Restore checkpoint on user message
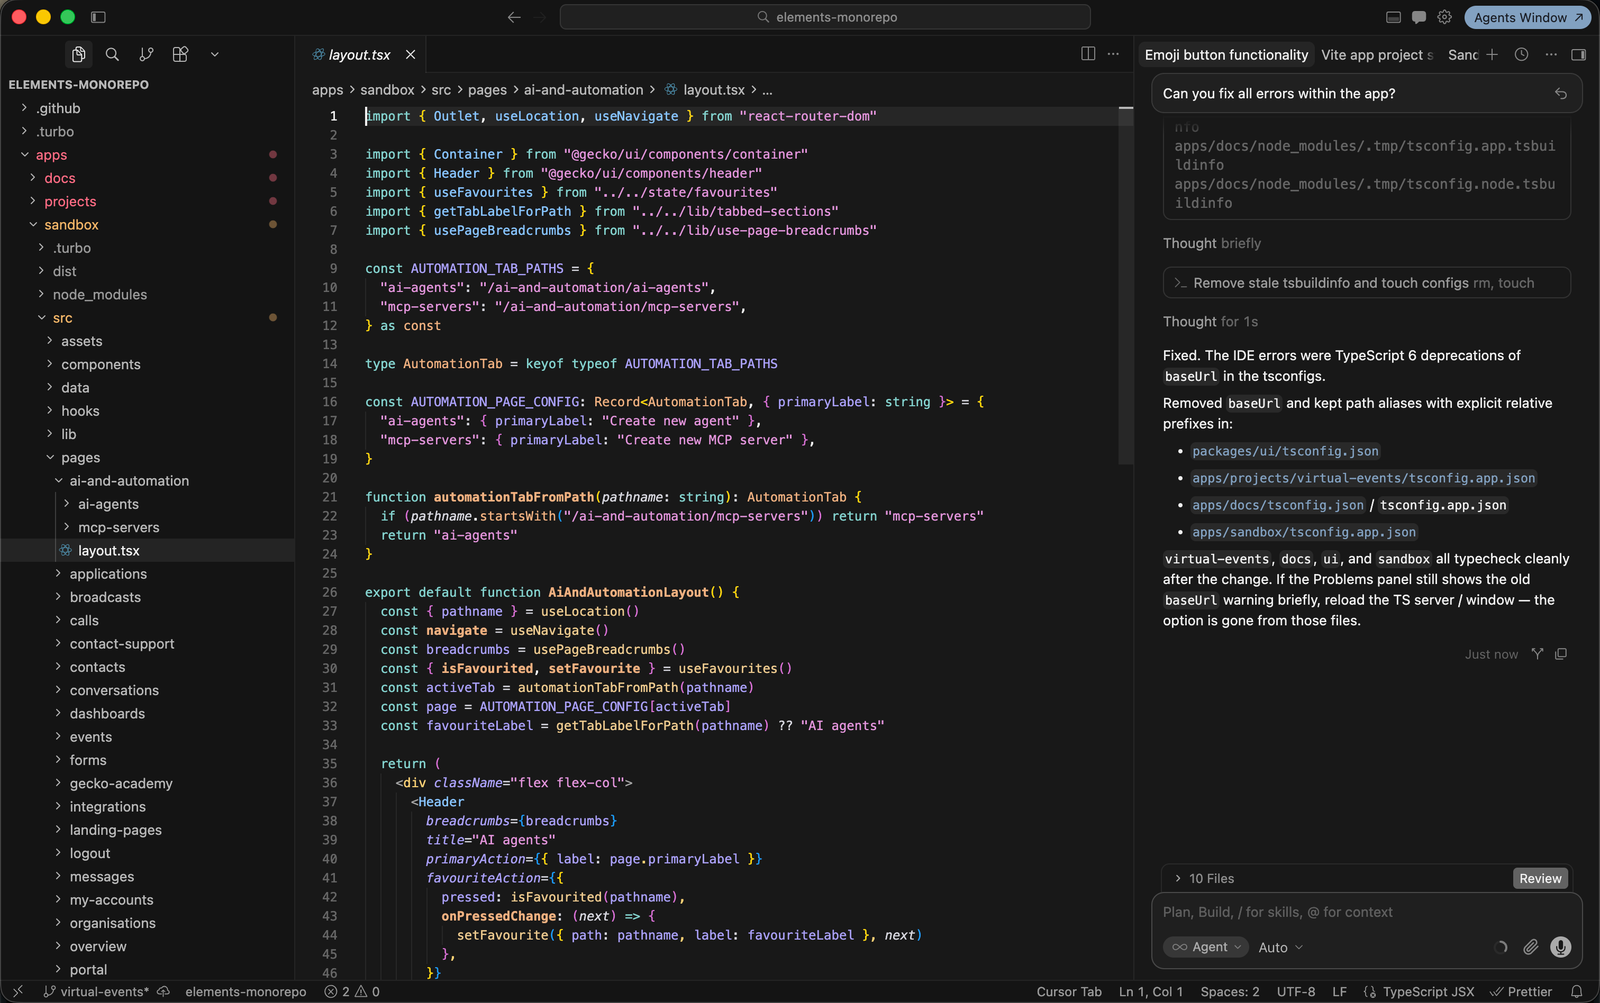Viewport: 1600px width, 1003px height. pos(1560,93)
